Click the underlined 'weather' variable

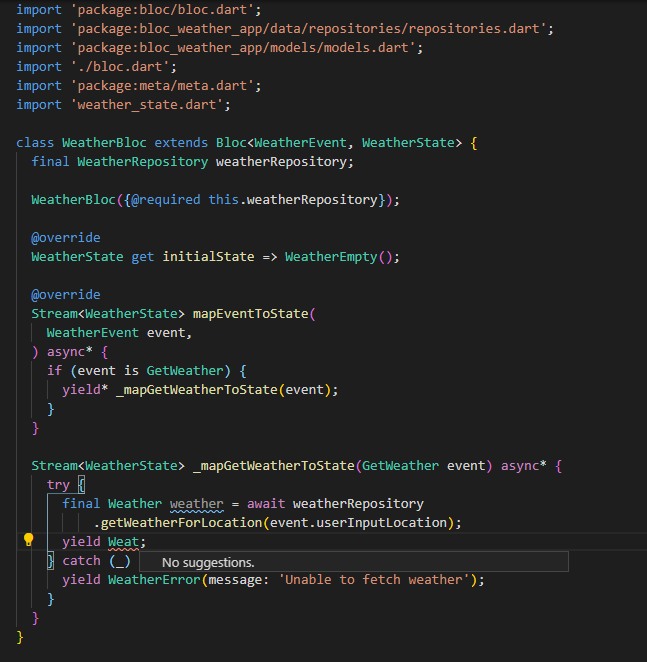tap(196, 503)
